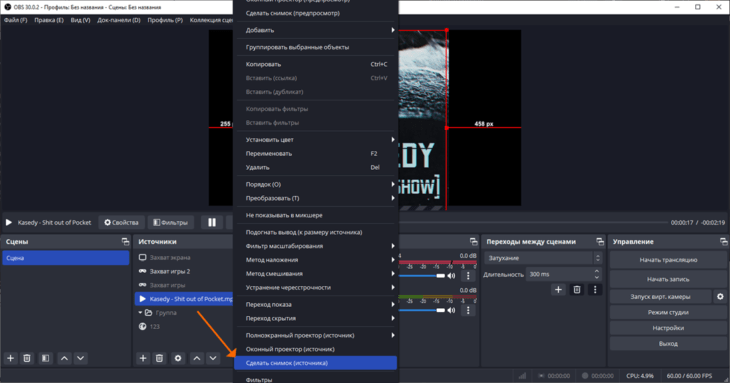Open Свойства of selected source
730x383 pixels.
[x=122, y=222]
